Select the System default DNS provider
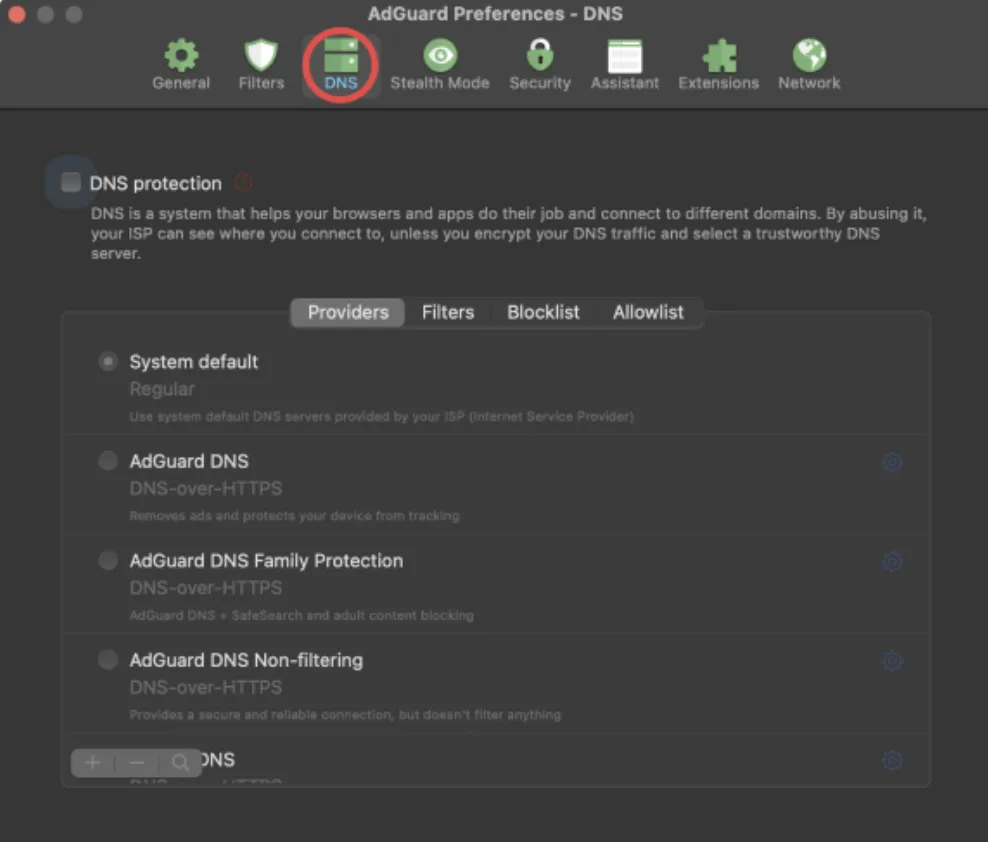988x842 pixels. (x=107, y=361)
